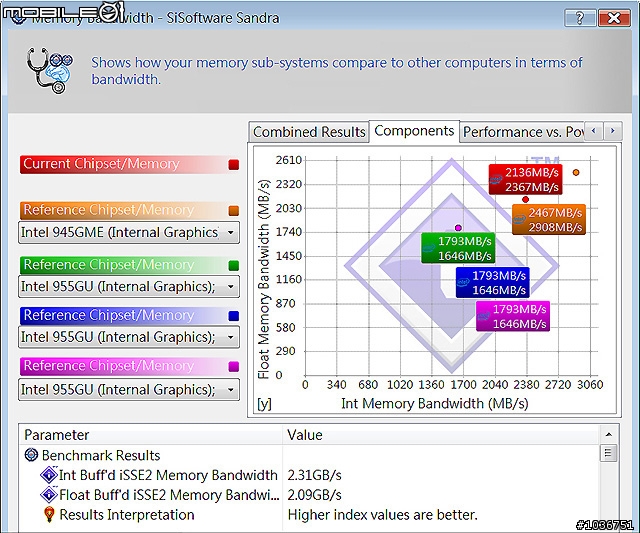This screenshot has width=640, height=533.
Task: Click the stethoscope brain module icon
Action: [49, 70]
